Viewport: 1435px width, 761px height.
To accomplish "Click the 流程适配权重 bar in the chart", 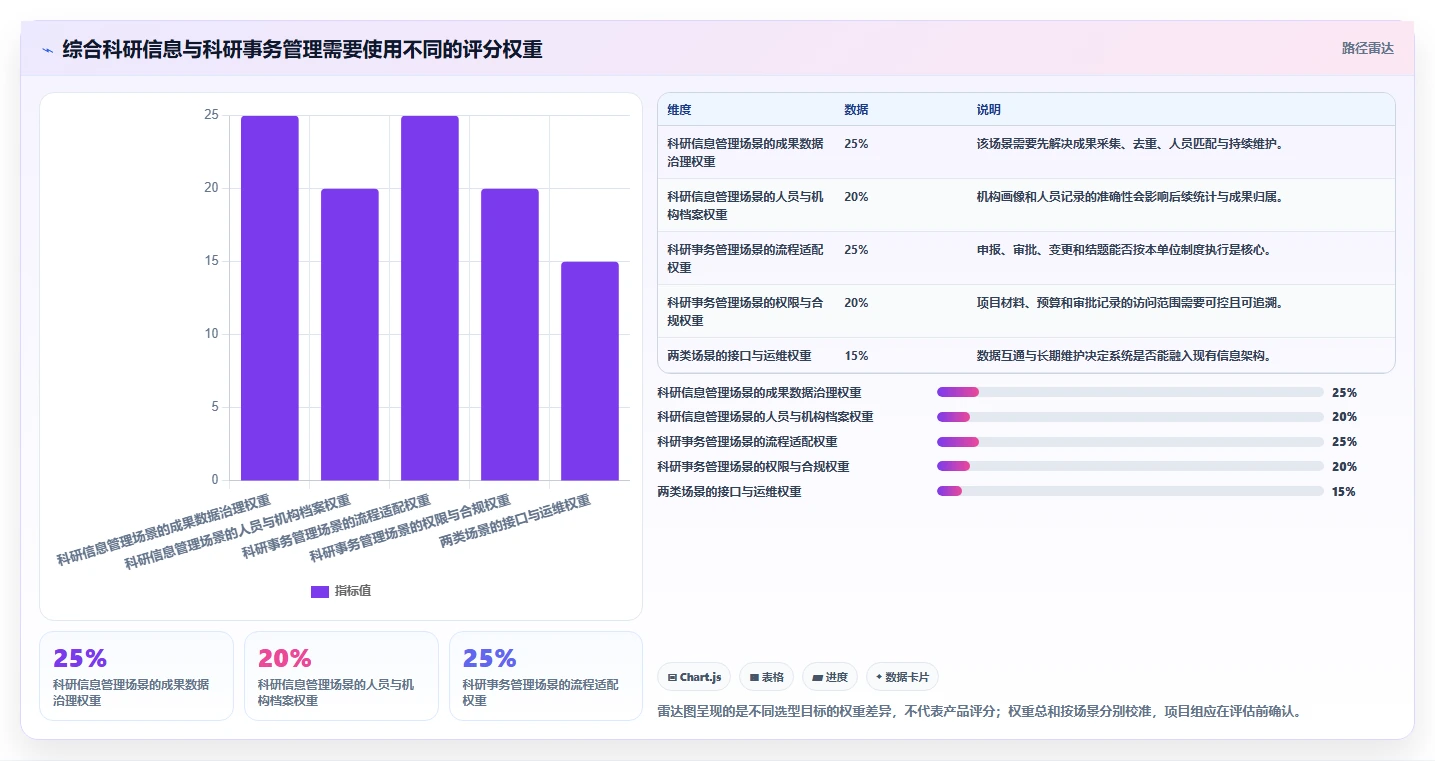I will 430,298.
